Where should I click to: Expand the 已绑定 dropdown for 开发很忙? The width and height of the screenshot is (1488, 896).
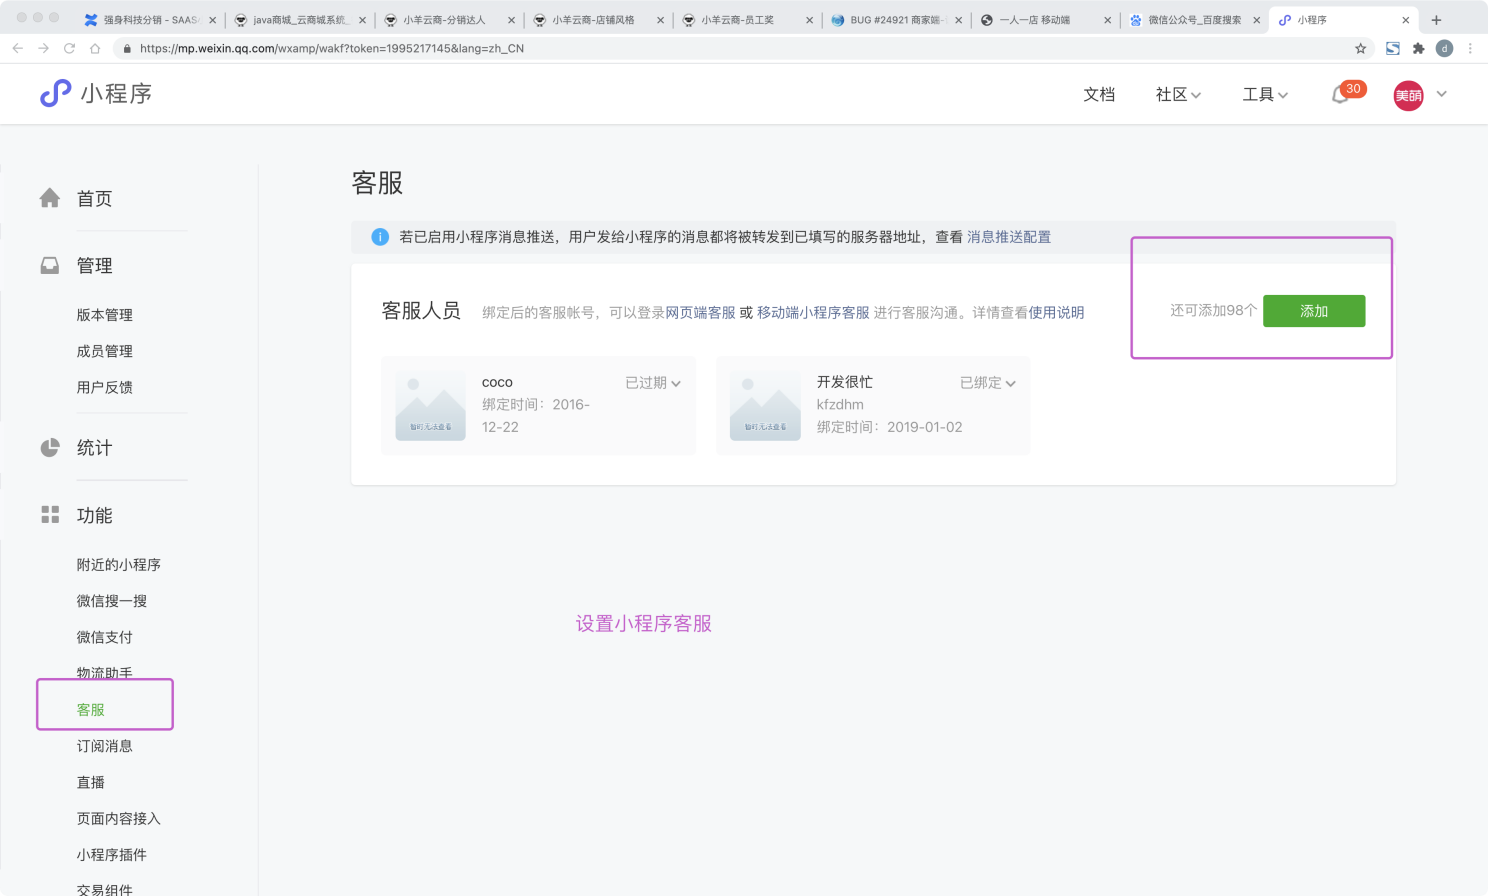987,383
